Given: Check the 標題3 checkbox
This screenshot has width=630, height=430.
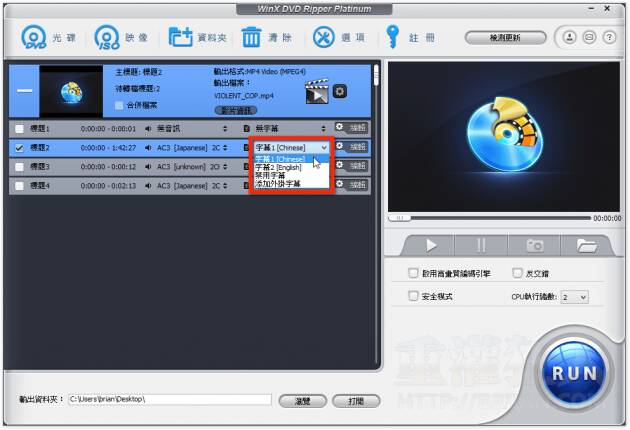Looking at the screenshot, I should pyautogui.click(x=19, y=167).
